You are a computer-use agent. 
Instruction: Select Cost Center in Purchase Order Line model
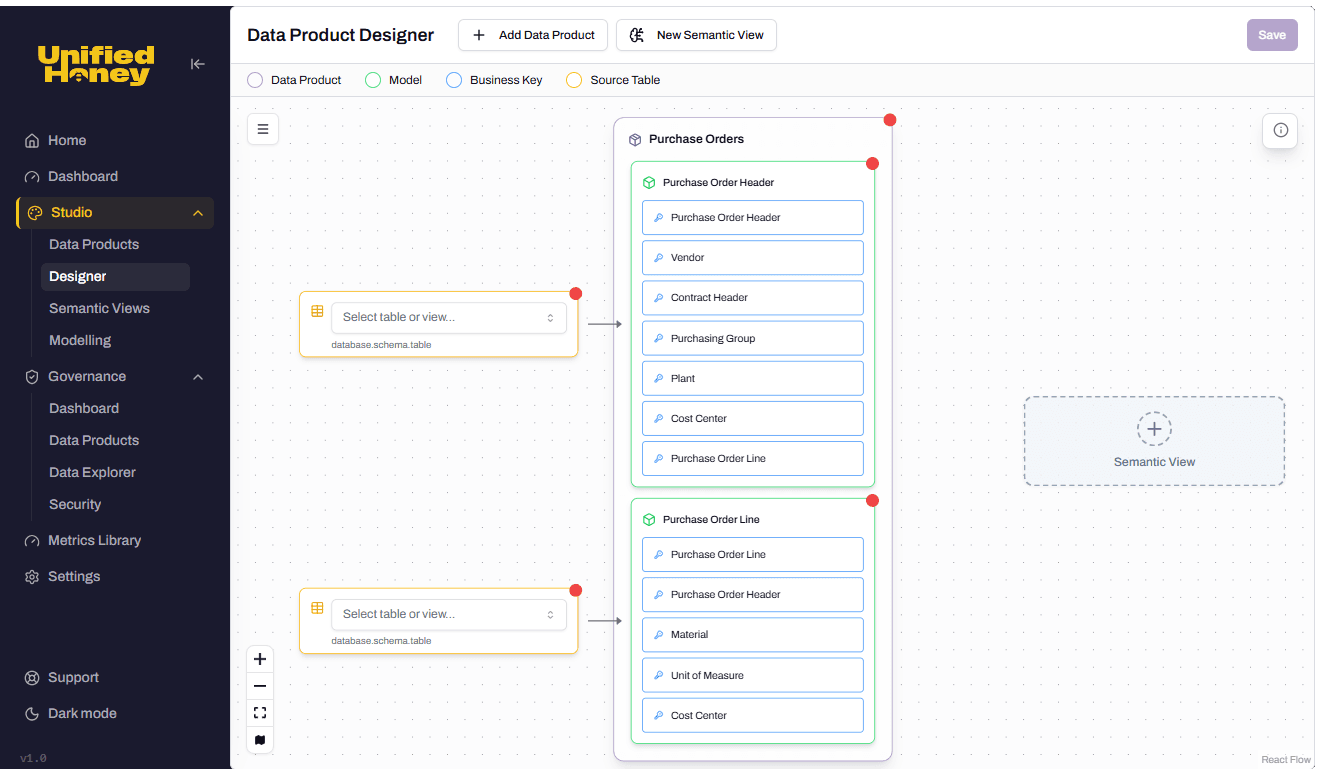pyautogui.click(x=753, y=716)
